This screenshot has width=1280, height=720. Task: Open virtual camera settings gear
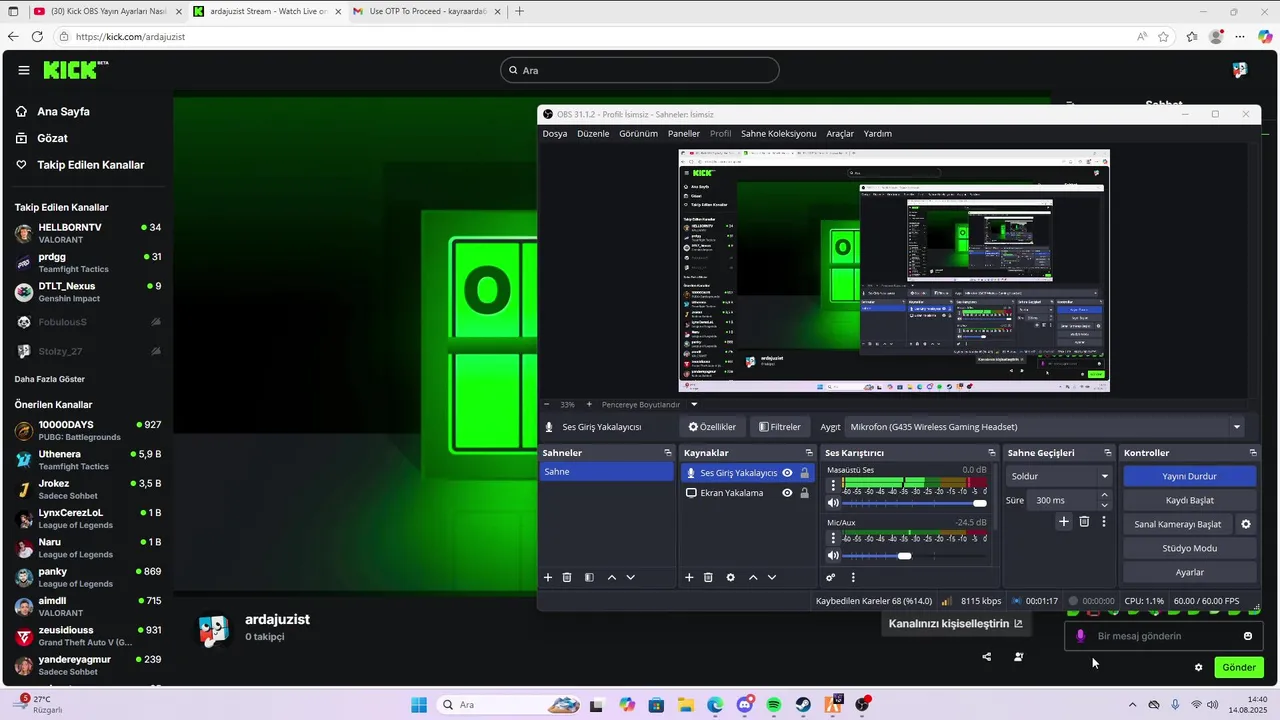1246,524
